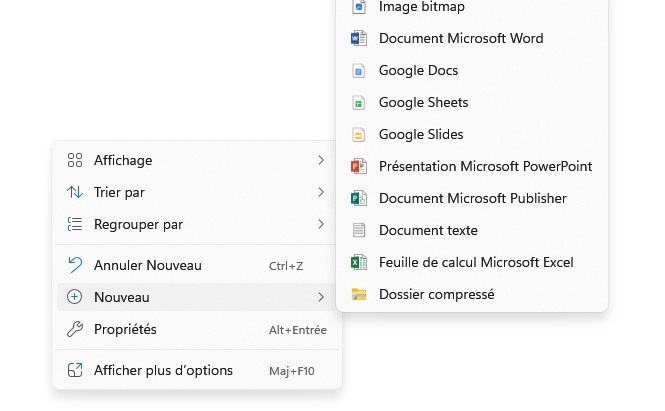Click the Image bitmap file icon
665x411 pixels.
pyautogui.click(x=359, y=7)
